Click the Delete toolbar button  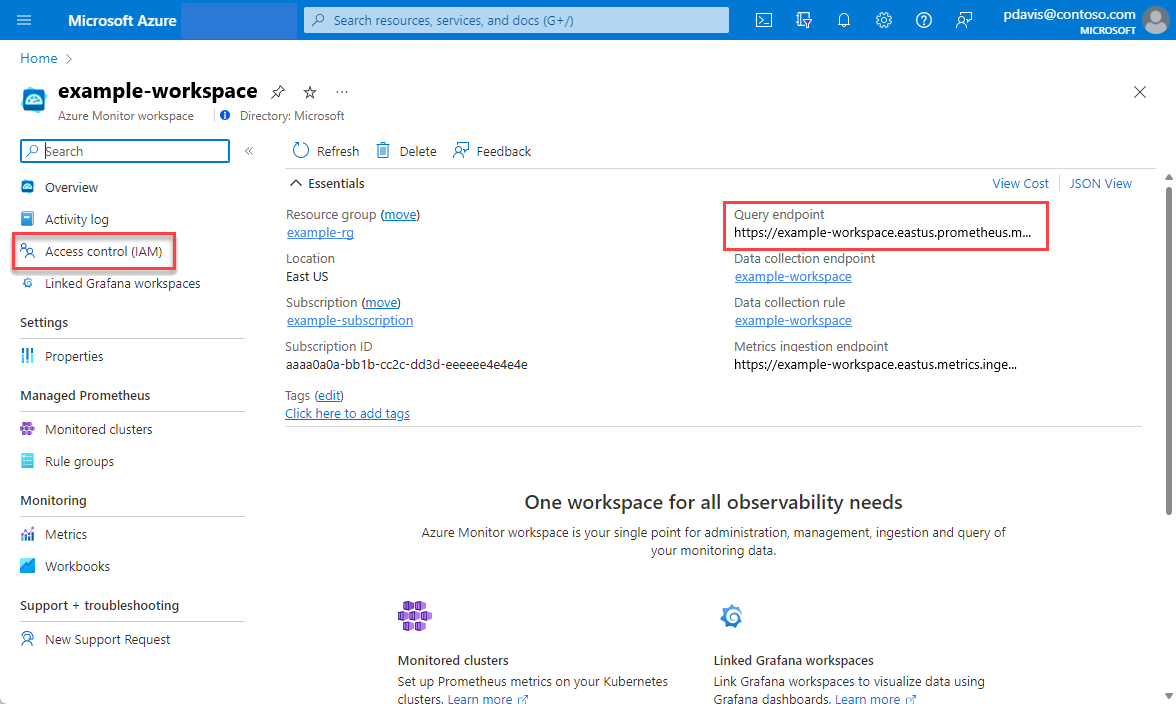406,151
